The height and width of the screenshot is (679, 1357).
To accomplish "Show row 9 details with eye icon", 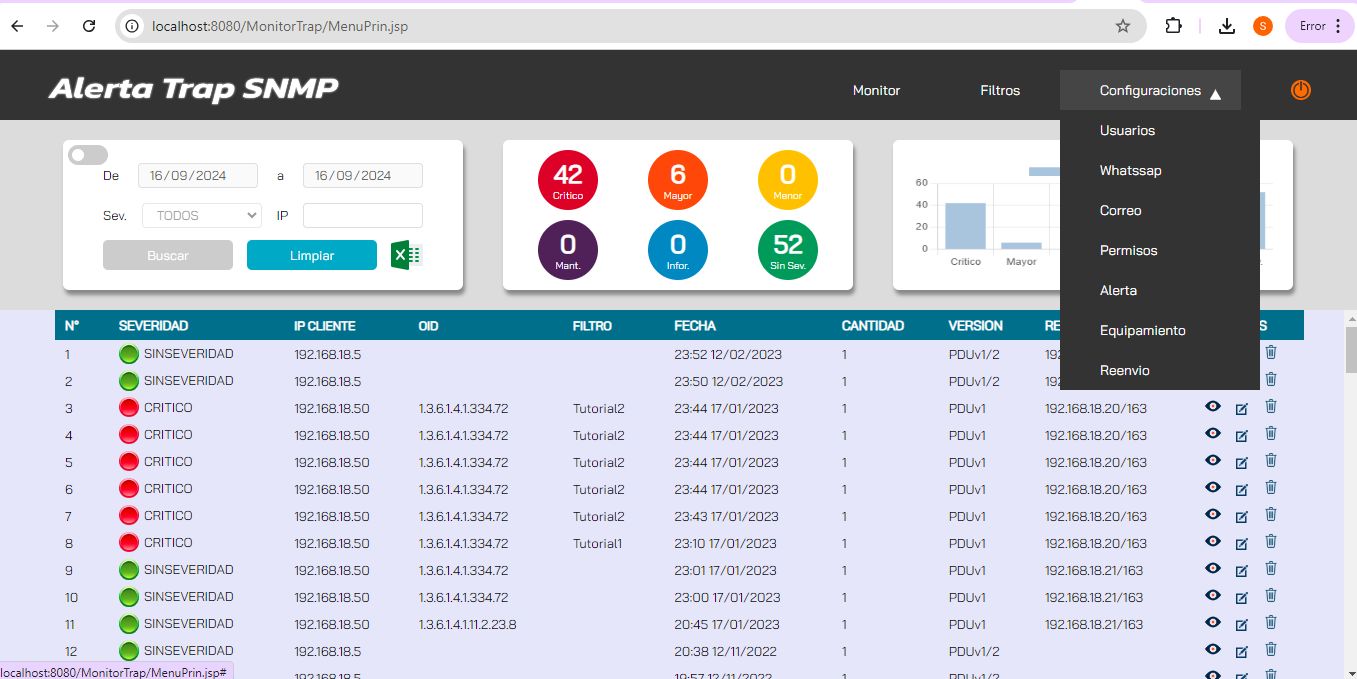I will tap(1213, 568).
